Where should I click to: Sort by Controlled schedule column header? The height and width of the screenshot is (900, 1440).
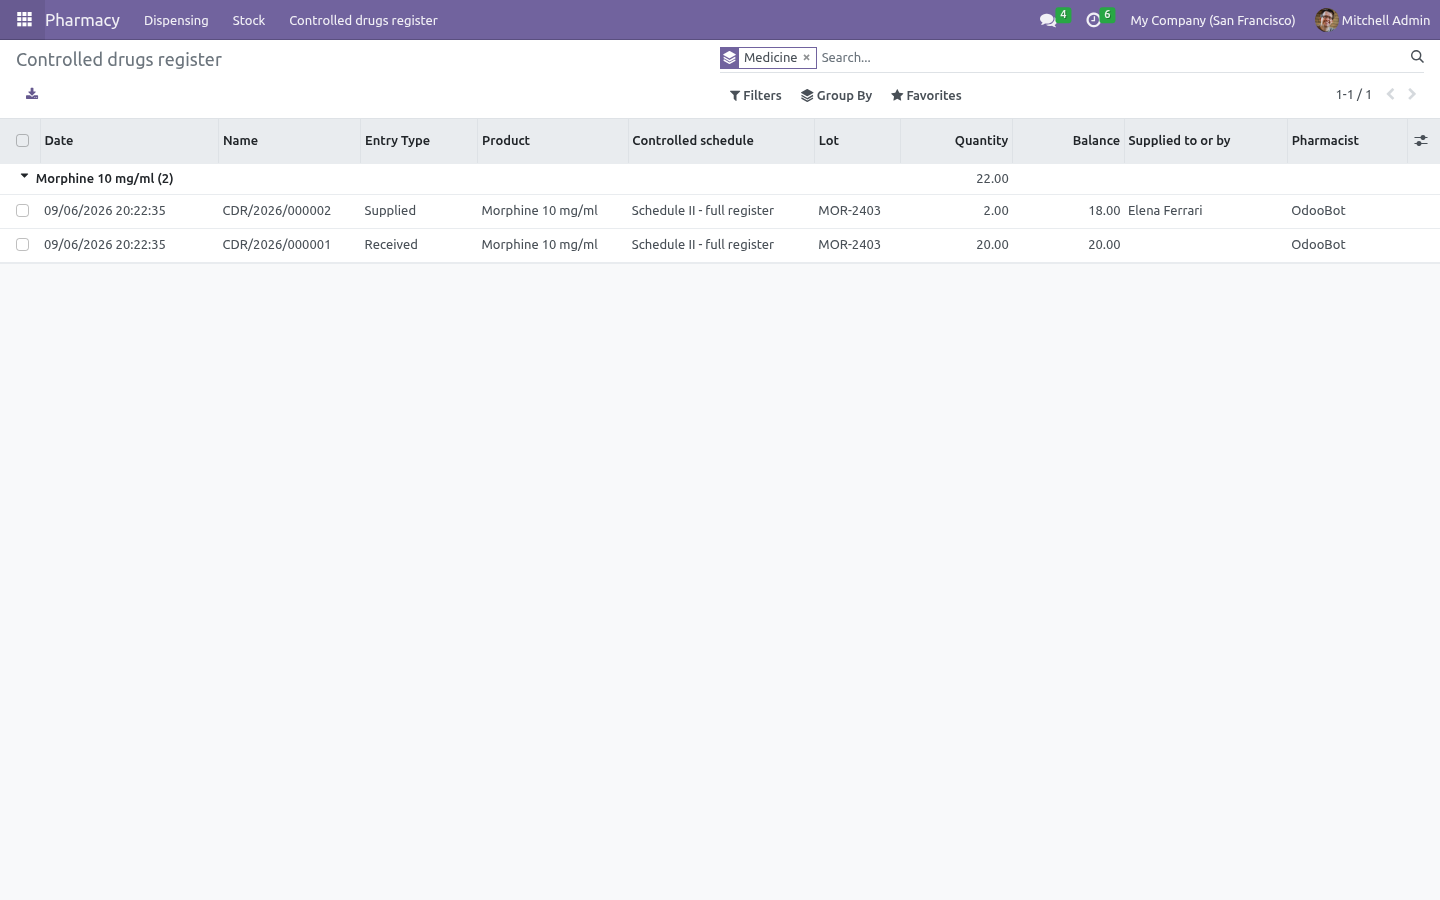(721, 141)
